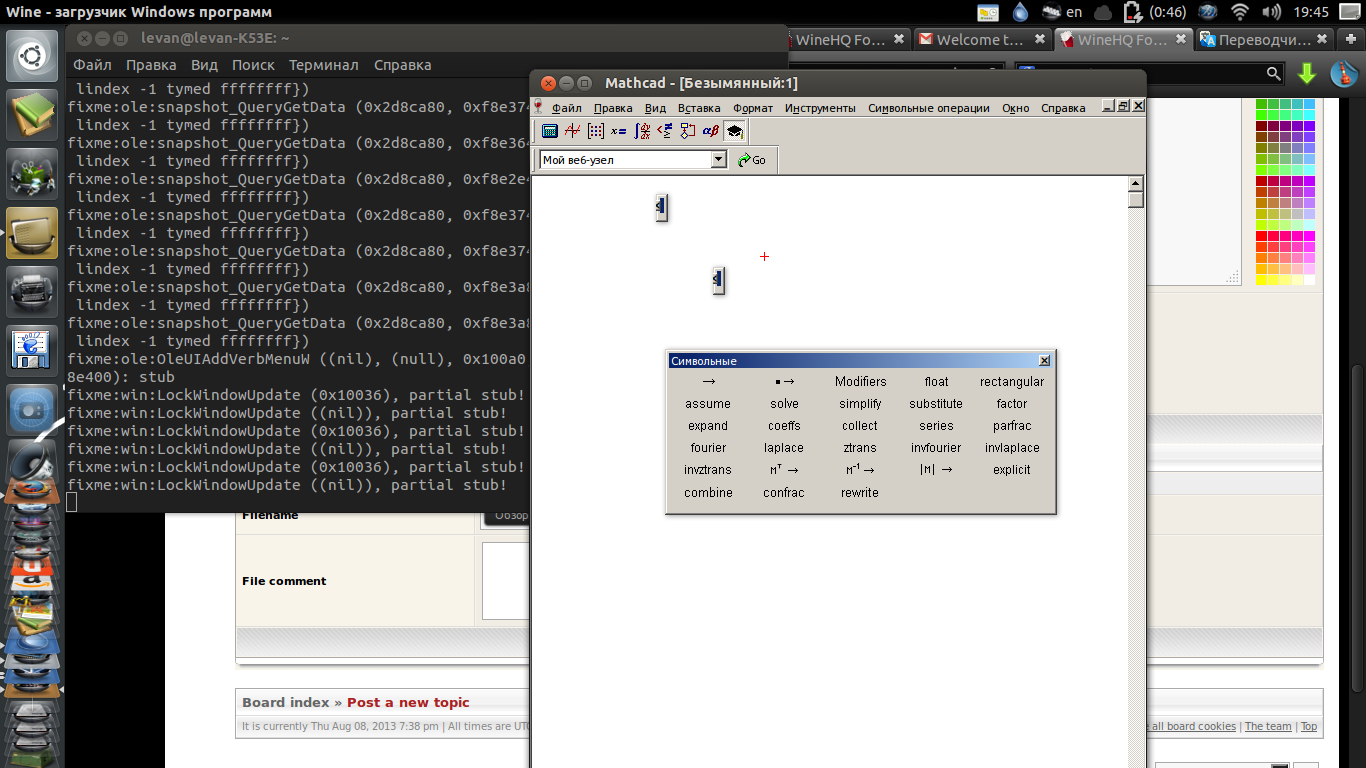Open the Calculus integral toolbar
Image resolution: width=1366 pixels, height=768 pixels.
pyautogui.click(x=642, y=131)
